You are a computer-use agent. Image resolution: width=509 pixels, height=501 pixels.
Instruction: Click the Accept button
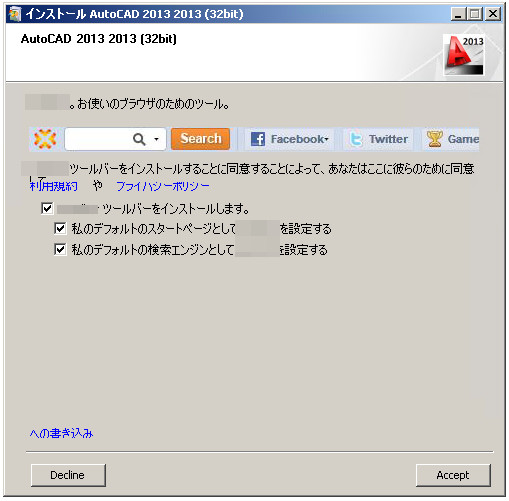[453, 475]
